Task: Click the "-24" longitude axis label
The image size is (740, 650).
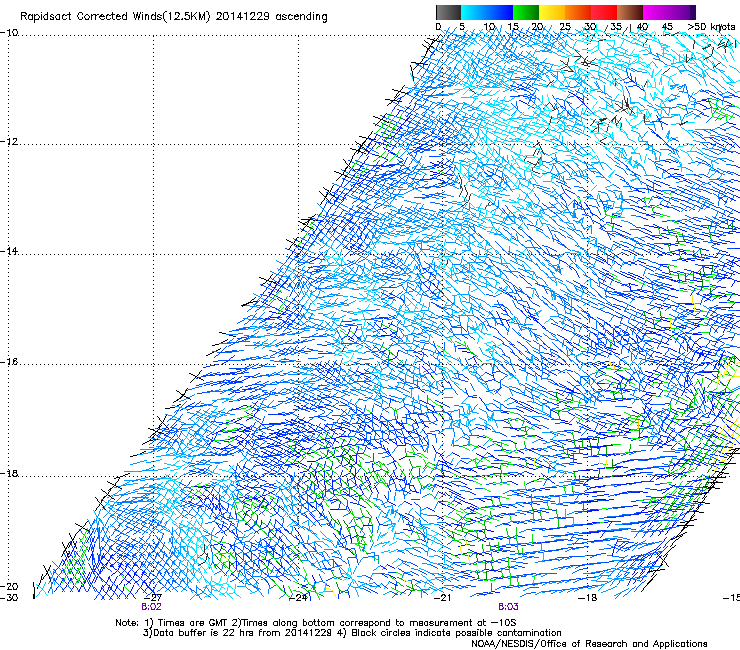Action: tap(298, 598)
